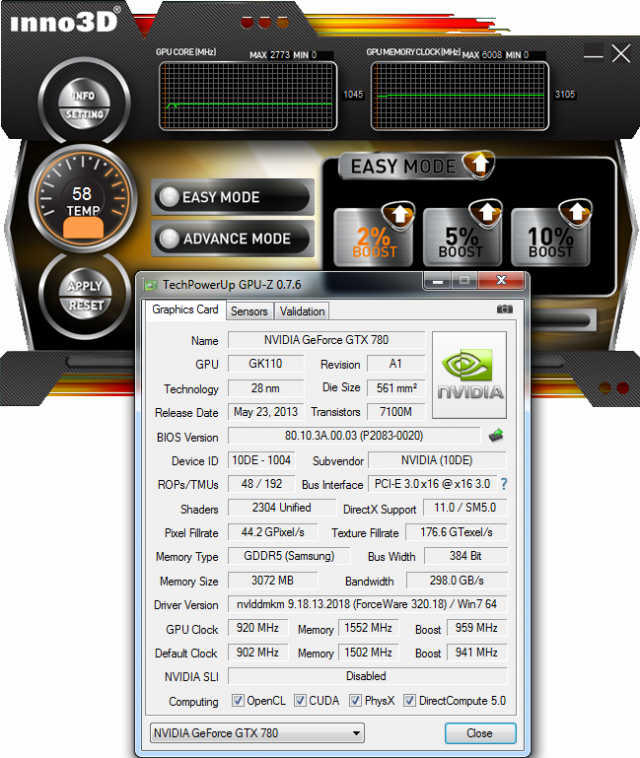640x758 pixels.
Task: Click the Release Date May 23, 2013
Action: [265, 412]
